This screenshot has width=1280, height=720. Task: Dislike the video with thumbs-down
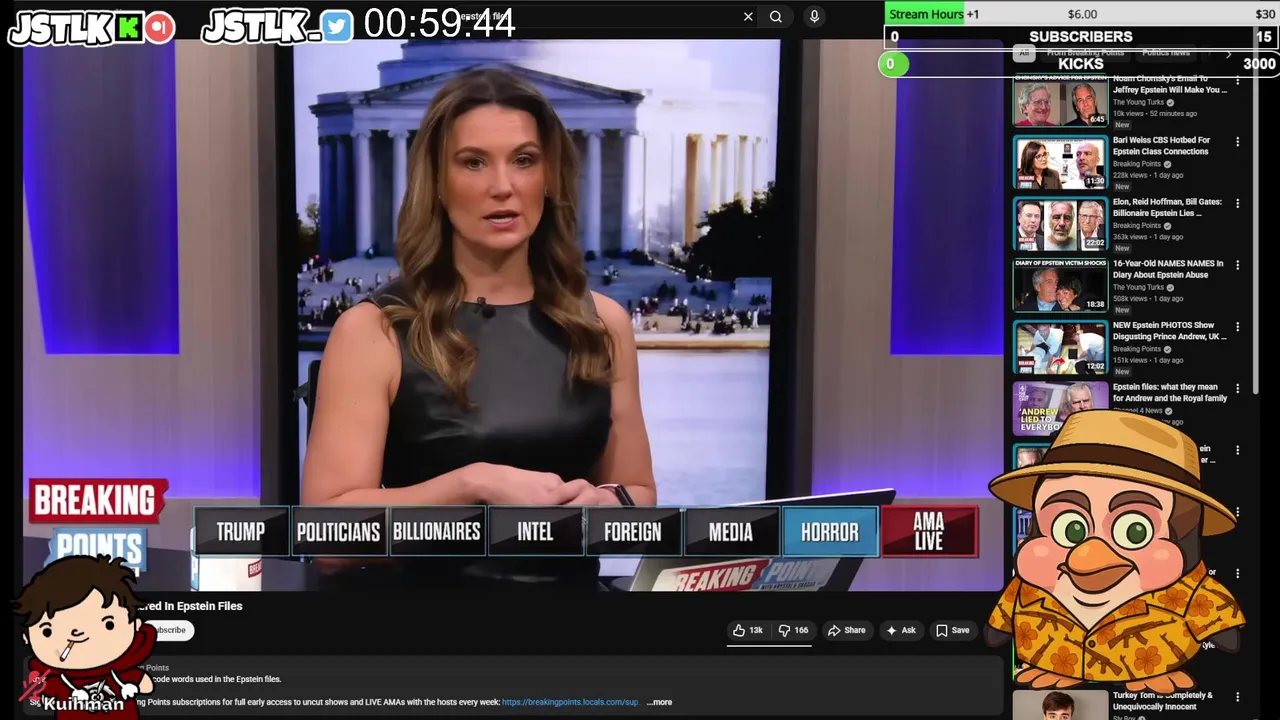point(793,630)
